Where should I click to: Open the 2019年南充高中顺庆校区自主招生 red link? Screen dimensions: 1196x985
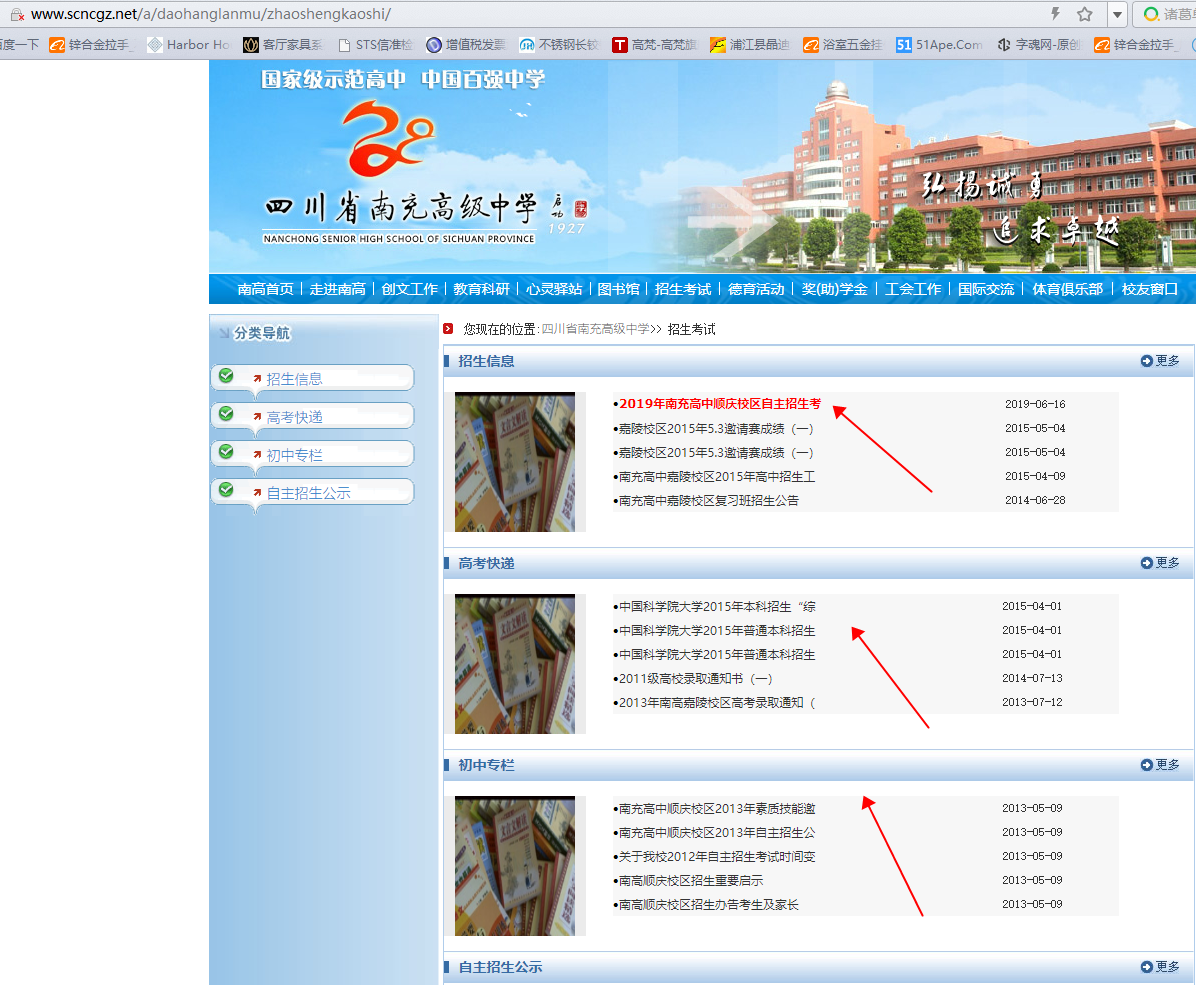(719, 404)
